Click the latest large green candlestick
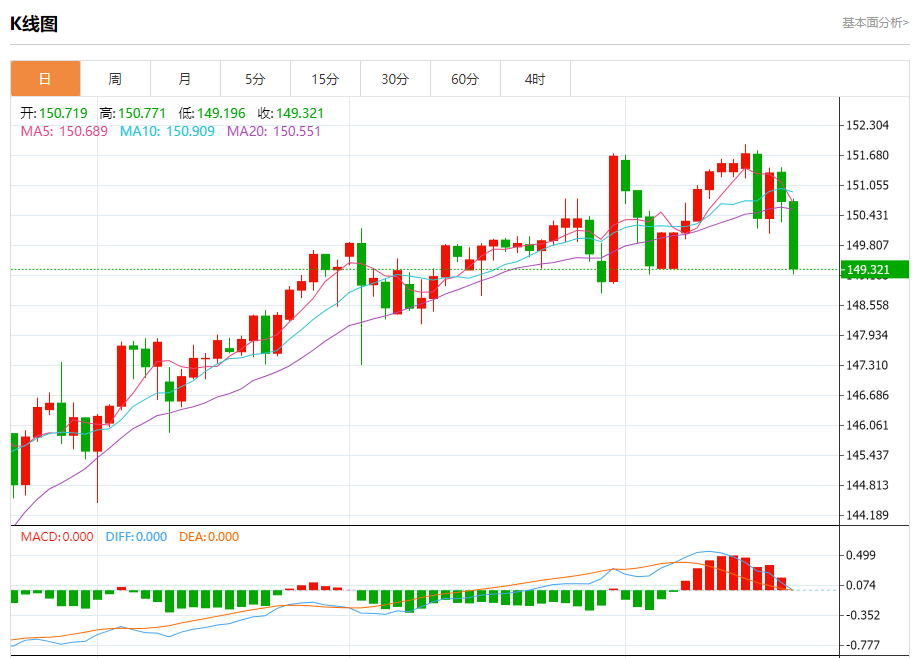This screenshot has height=658, width=919. pos(794,236)
